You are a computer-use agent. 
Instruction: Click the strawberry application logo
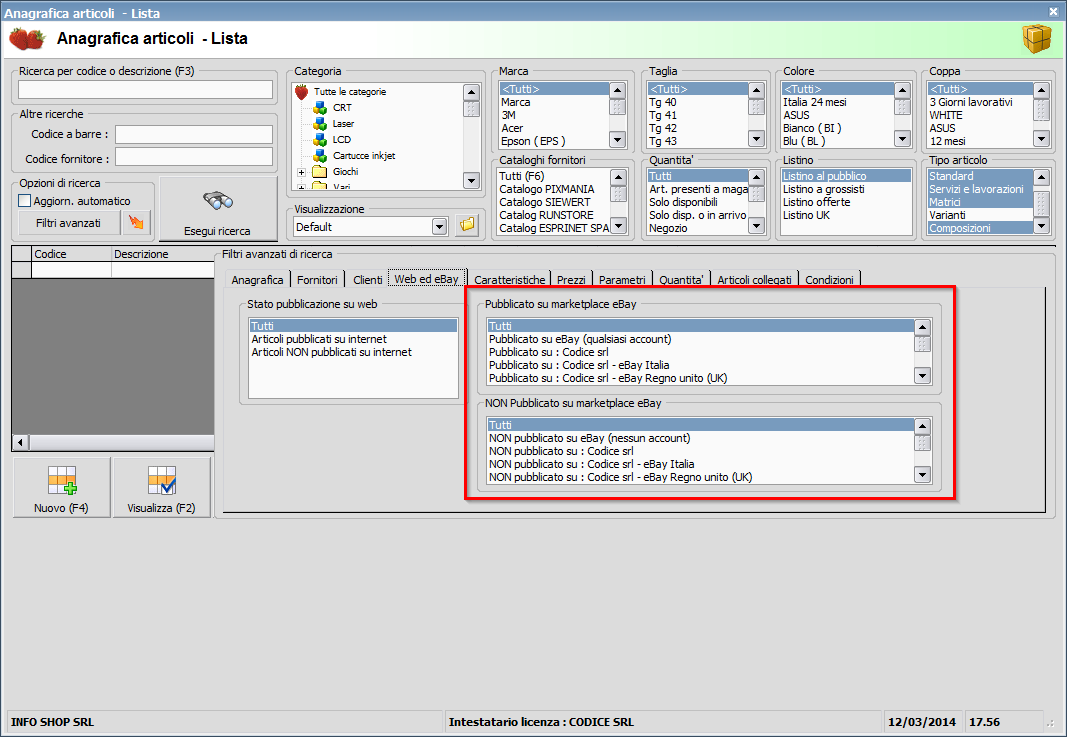tap(27, 39)
